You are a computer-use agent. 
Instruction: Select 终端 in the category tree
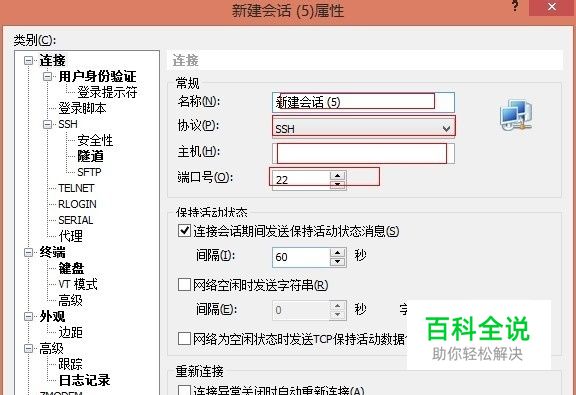point(52,252)
